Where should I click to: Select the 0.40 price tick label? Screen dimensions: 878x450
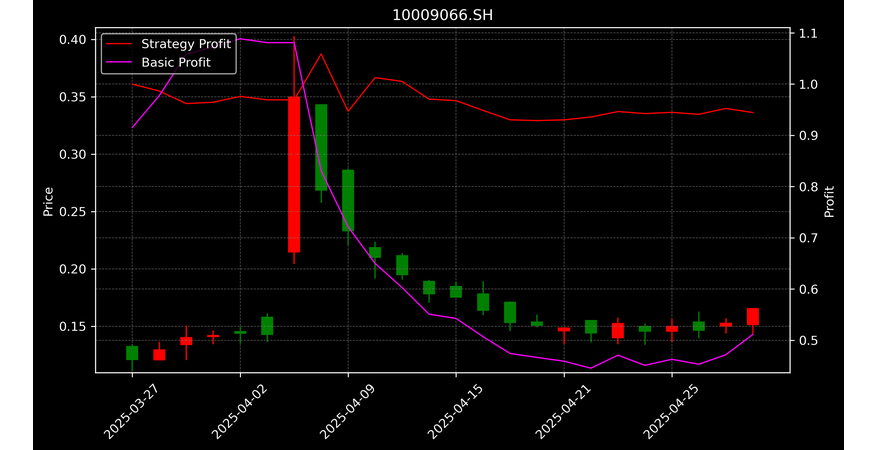point(73,40)
